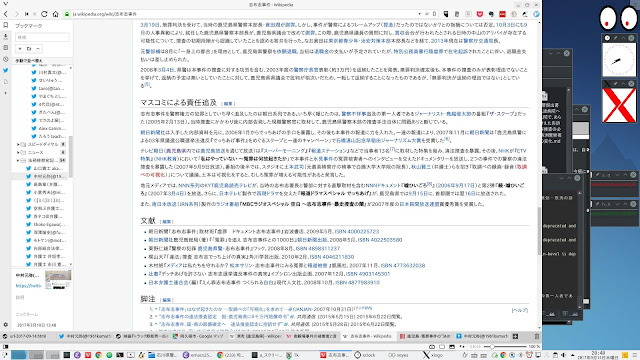Switch to the last Twitter tab beside the plus button
The width and height of the screenshot is (640, 360).
click(x=482, y=336)
